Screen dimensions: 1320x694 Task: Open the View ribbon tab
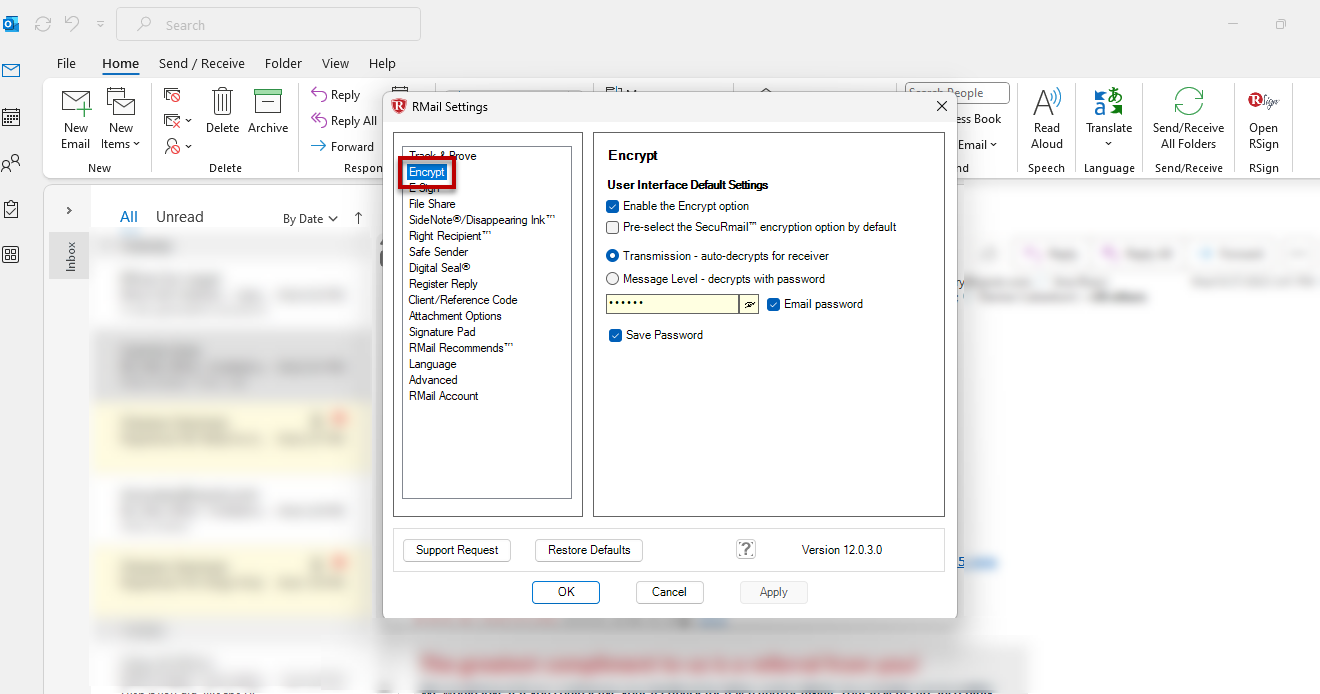tap(335, 63)
